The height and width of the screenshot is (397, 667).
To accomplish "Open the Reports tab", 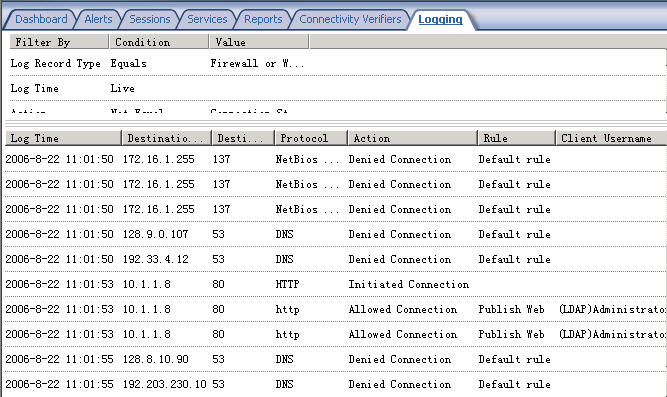I will pos(263,19).
